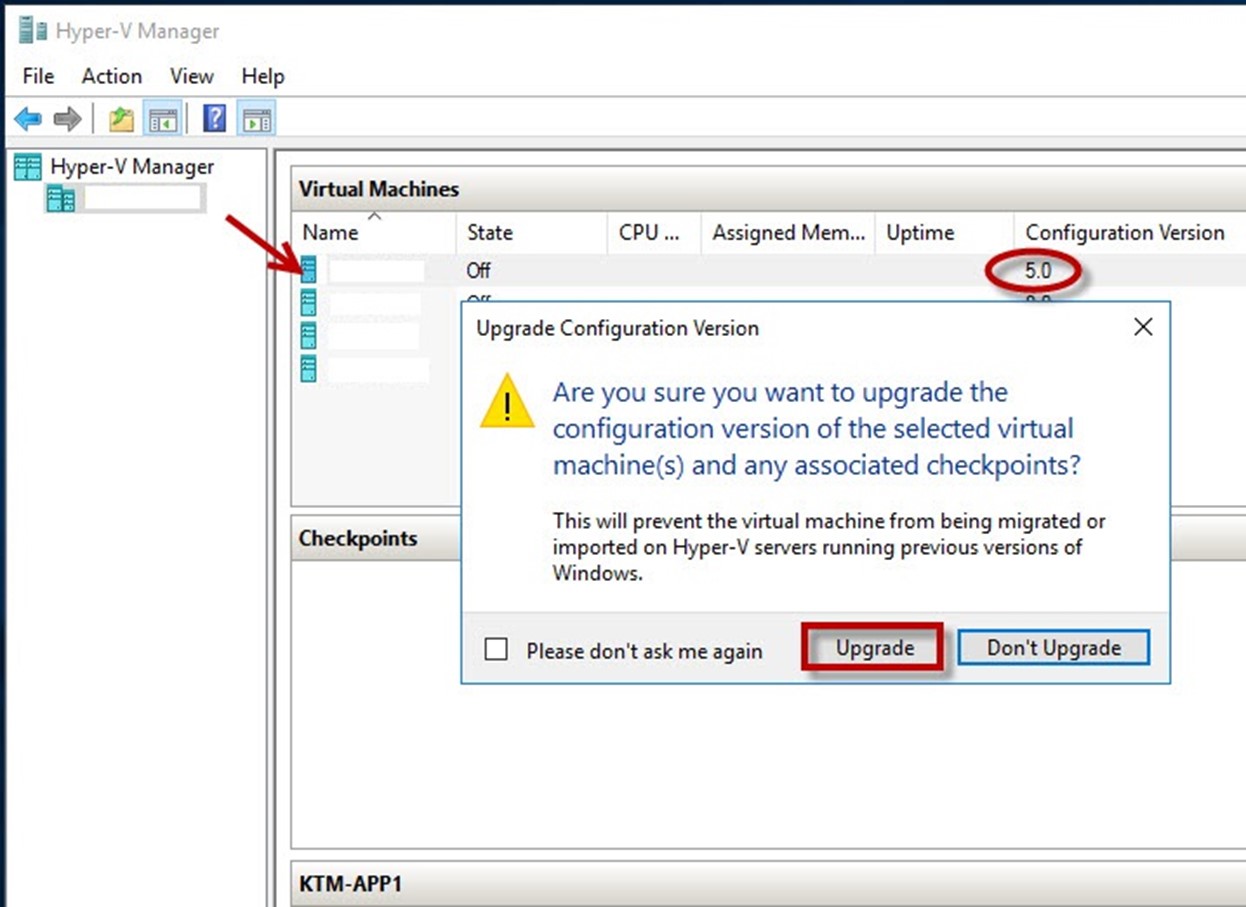Open the Action menu
Image resolution: width=1246 pixels, height=907 pixels.
tap(112, 76)
